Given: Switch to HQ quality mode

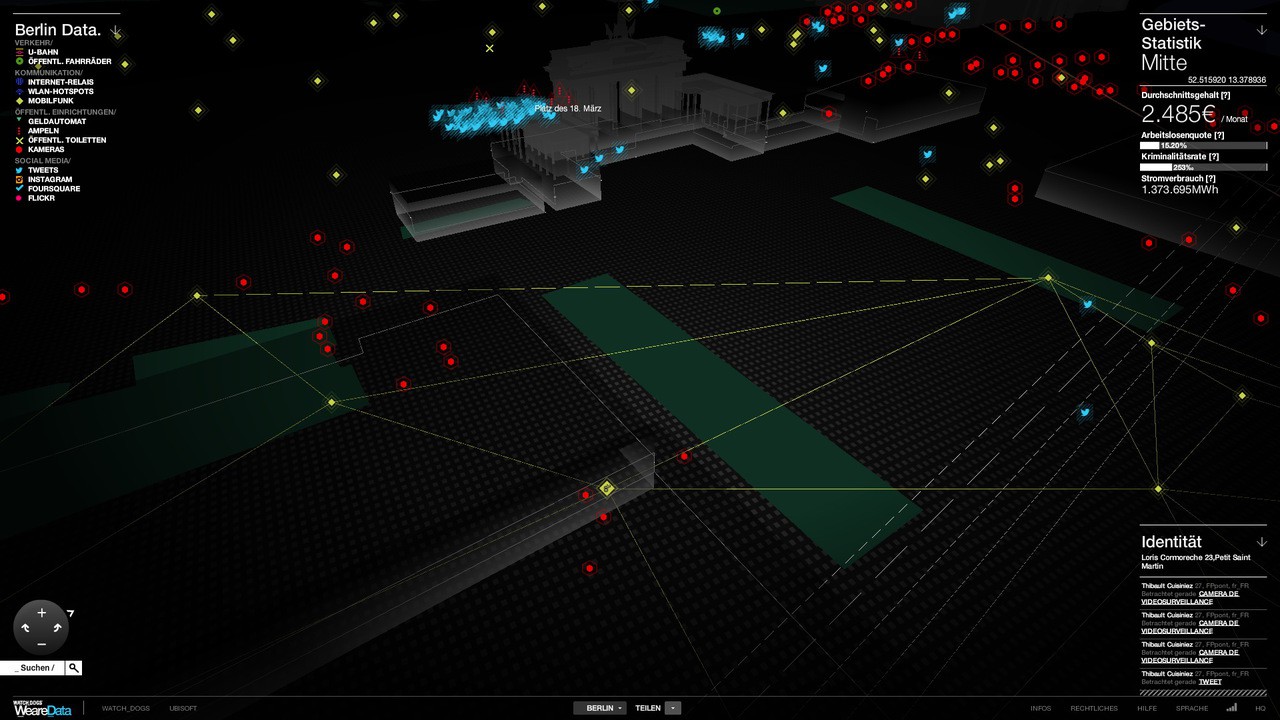Looking at the screenshot, I should [x=1260, y=708].
